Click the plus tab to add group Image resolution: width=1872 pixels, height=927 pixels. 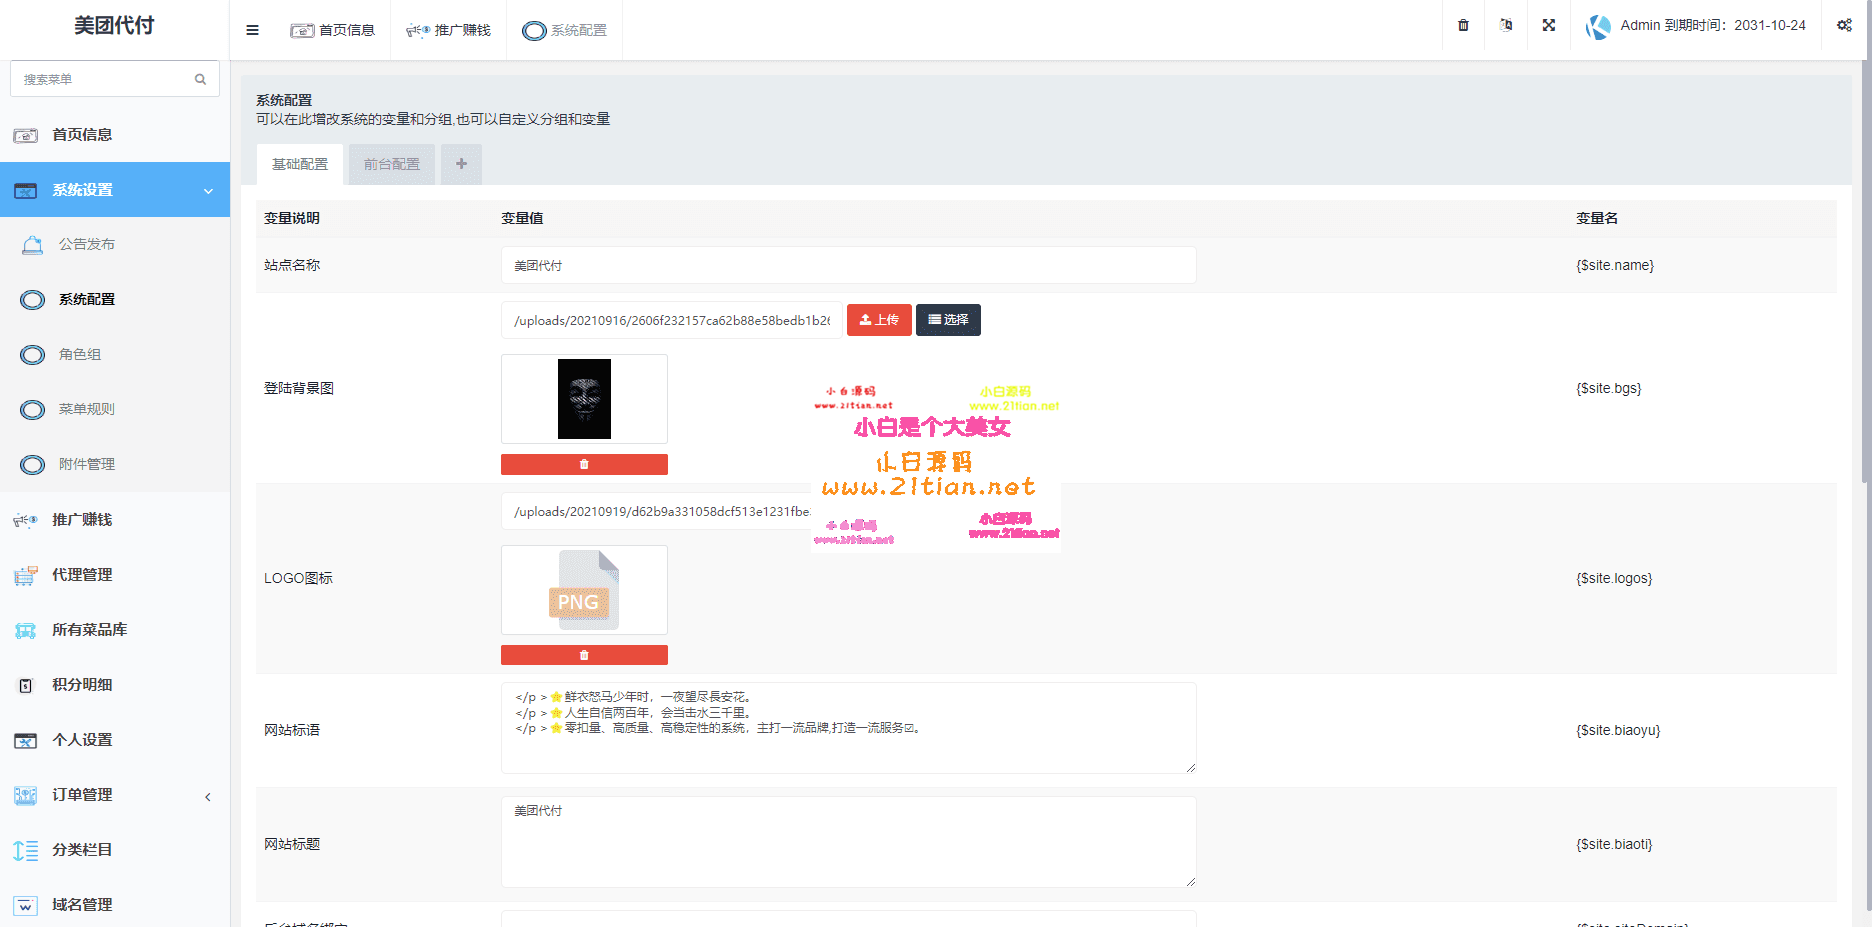pyautogui.click(x=461, y=164)
